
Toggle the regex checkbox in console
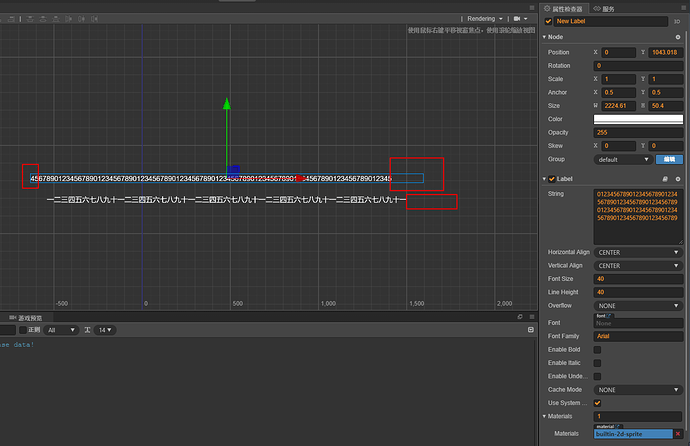(x=23, y=330)
